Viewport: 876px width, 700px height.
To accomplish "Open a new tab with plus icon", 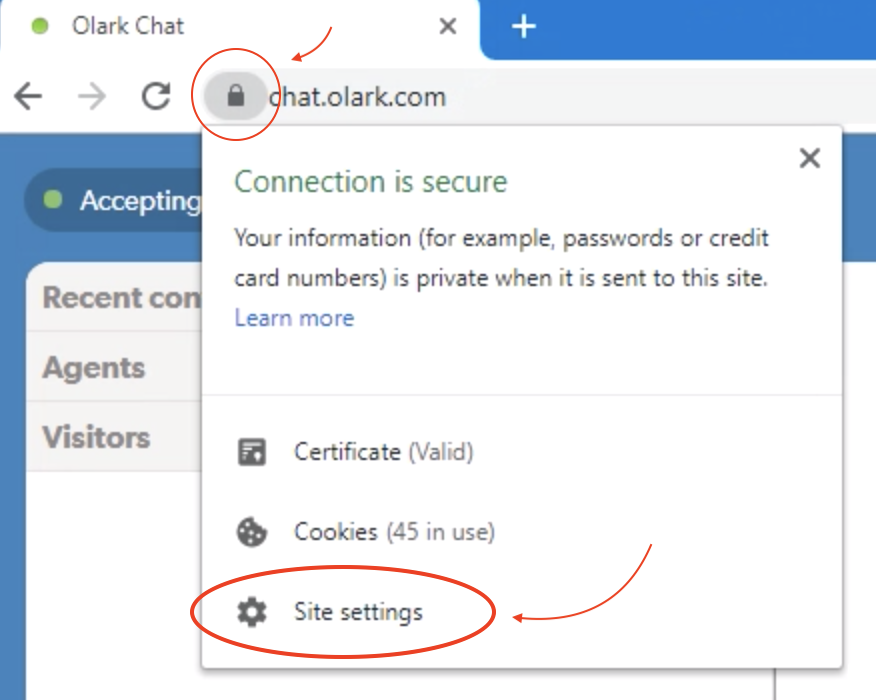I will click(523, 26).
